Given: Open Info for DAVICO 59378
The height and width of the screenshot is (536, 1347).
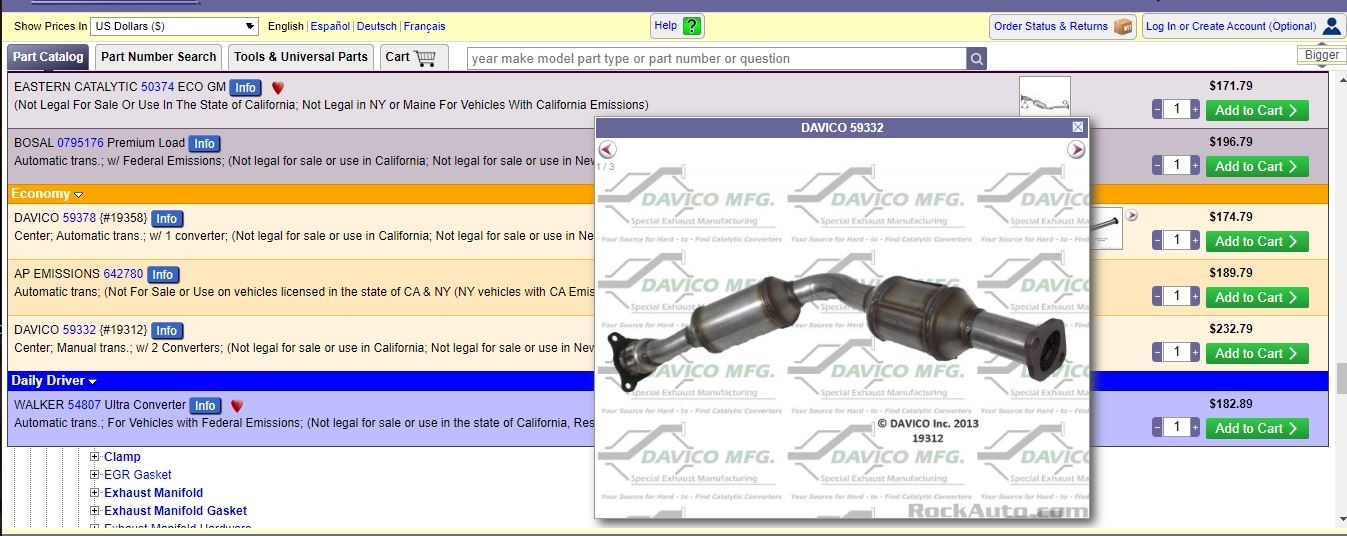Looking at the screenshot, I should click(x=167, y=219).
